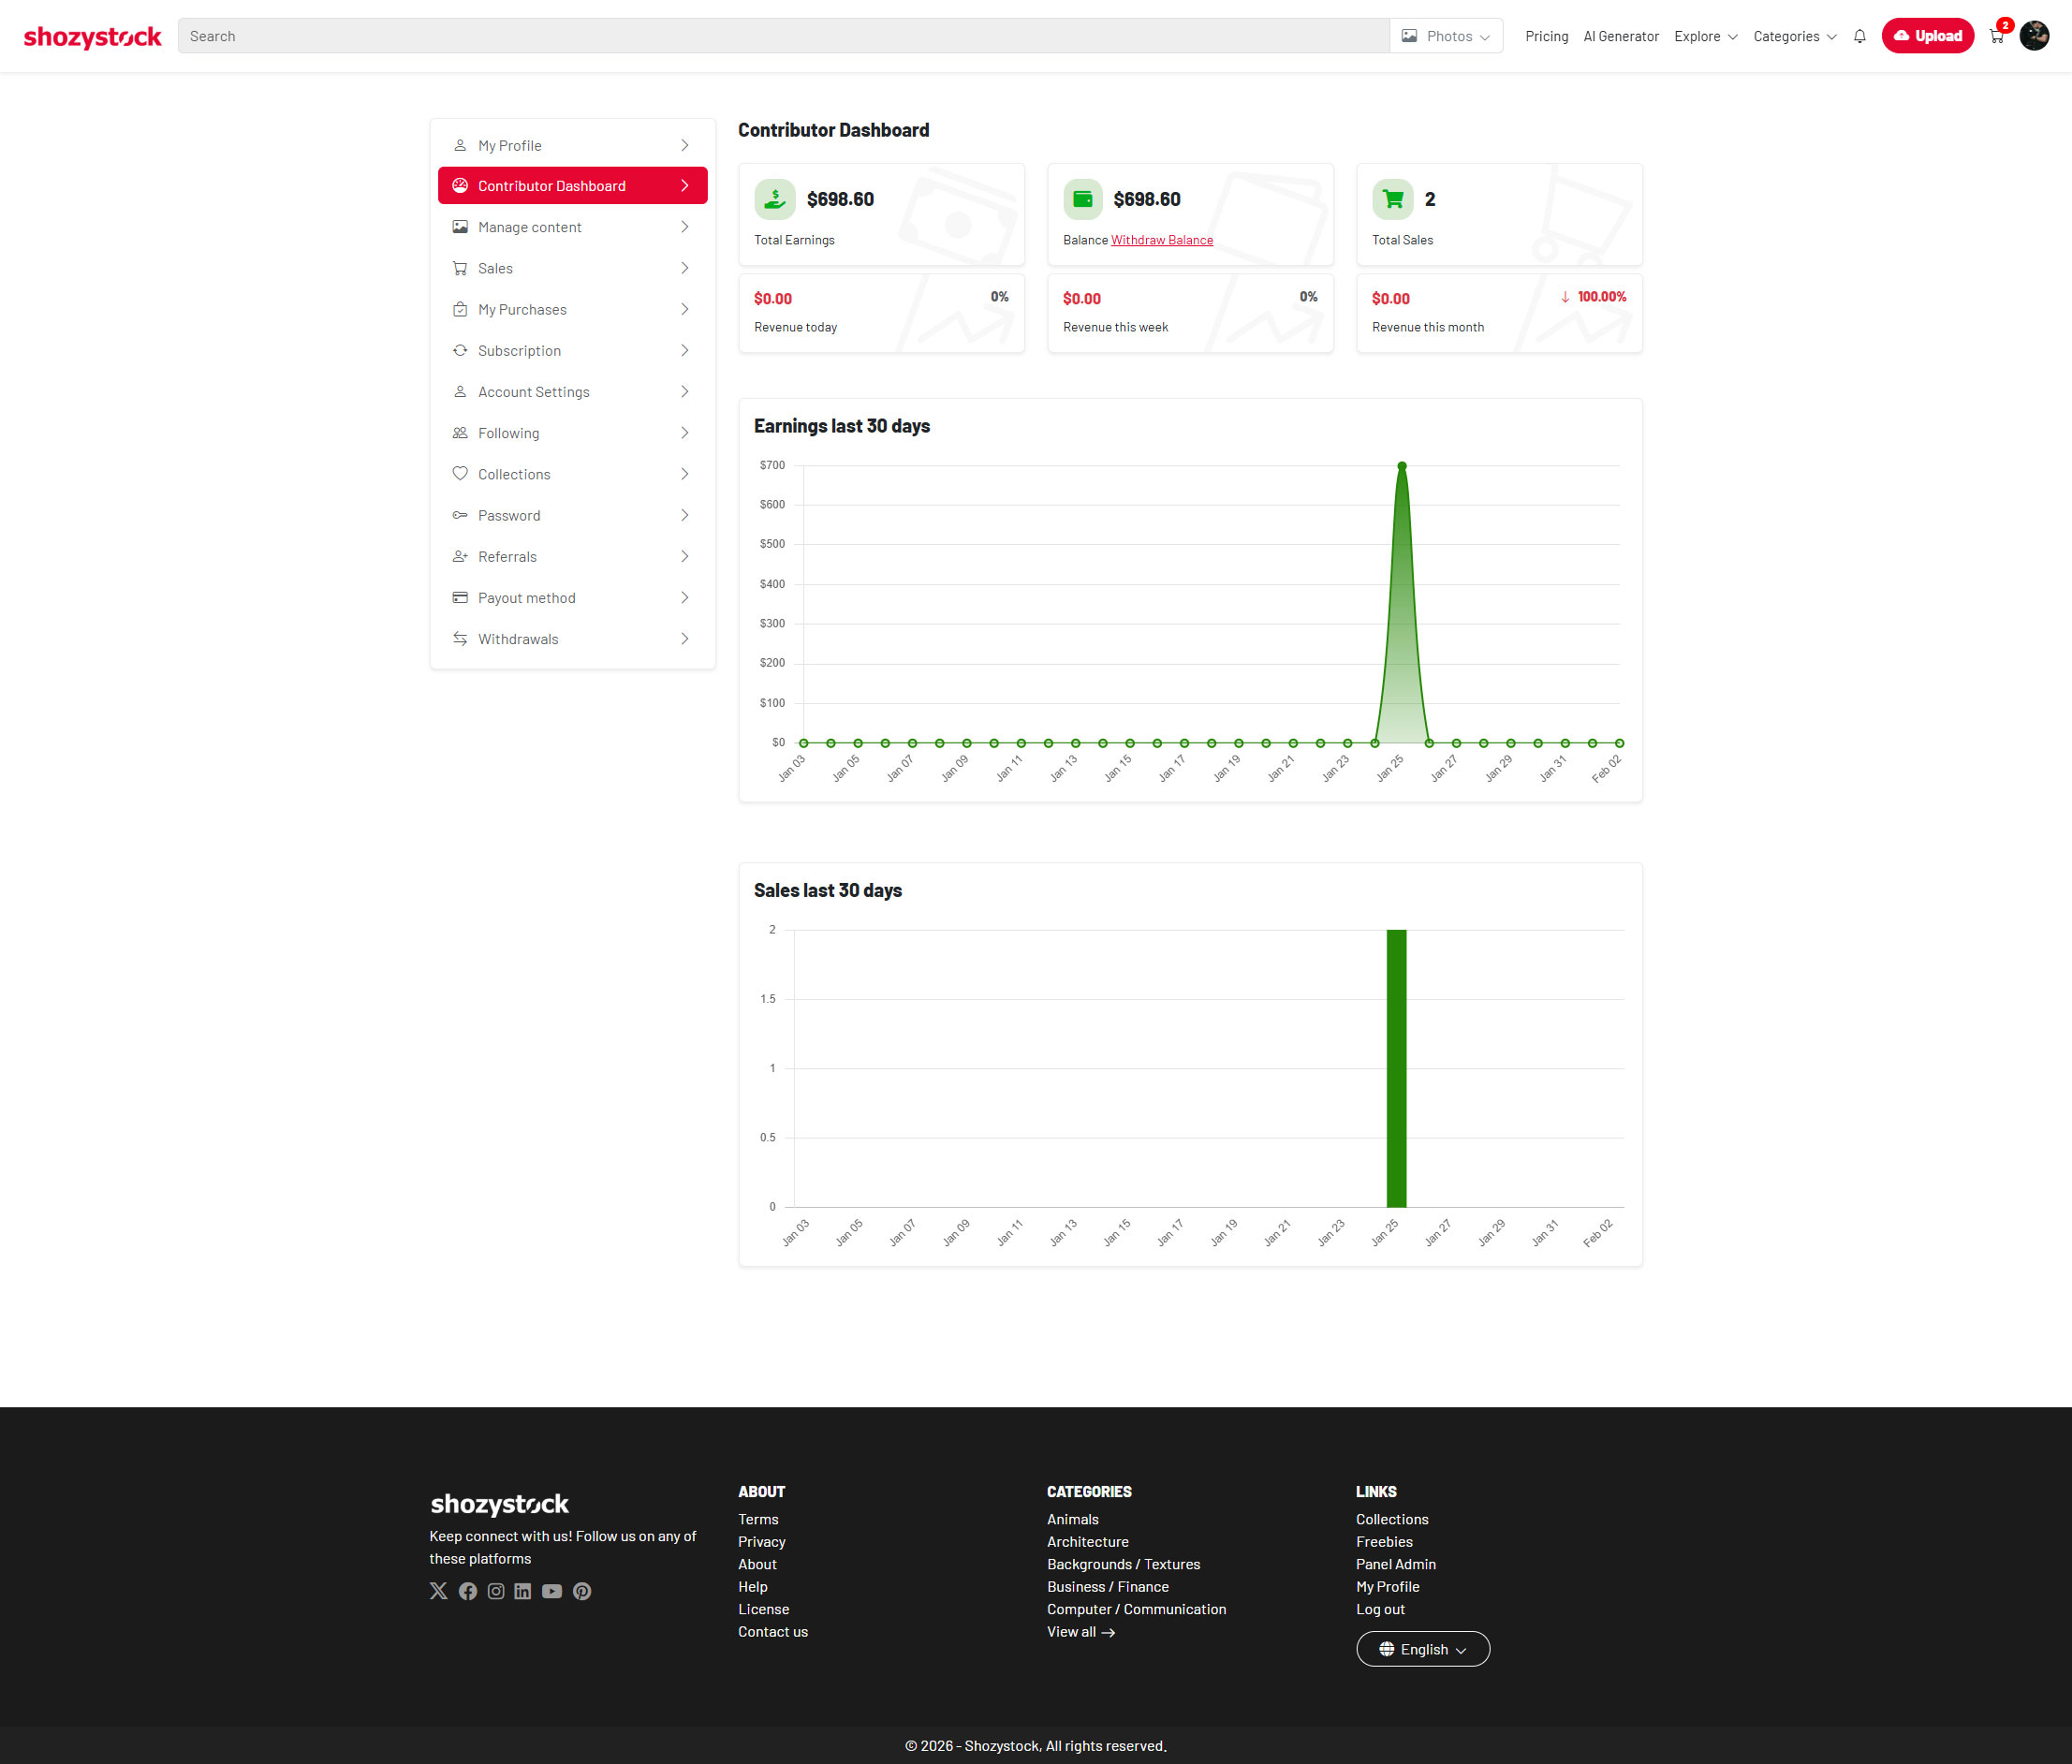Viewport: 2072px width, 1764px height.
Task: Focus the Search input field
Action: (782, 36)
